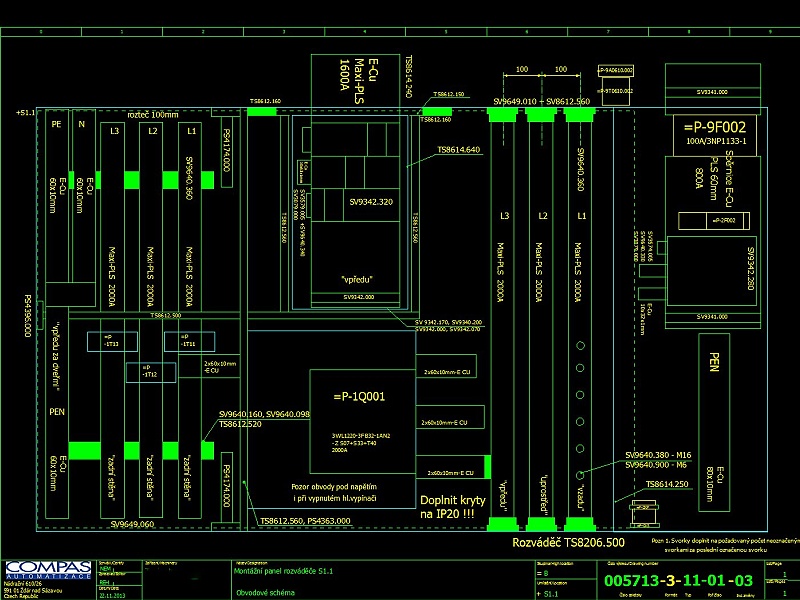Viewport: 800px width, 600px height.
Task: Select the "TS8612.560, PS4363.000" callout
Action: coord(305,521)
